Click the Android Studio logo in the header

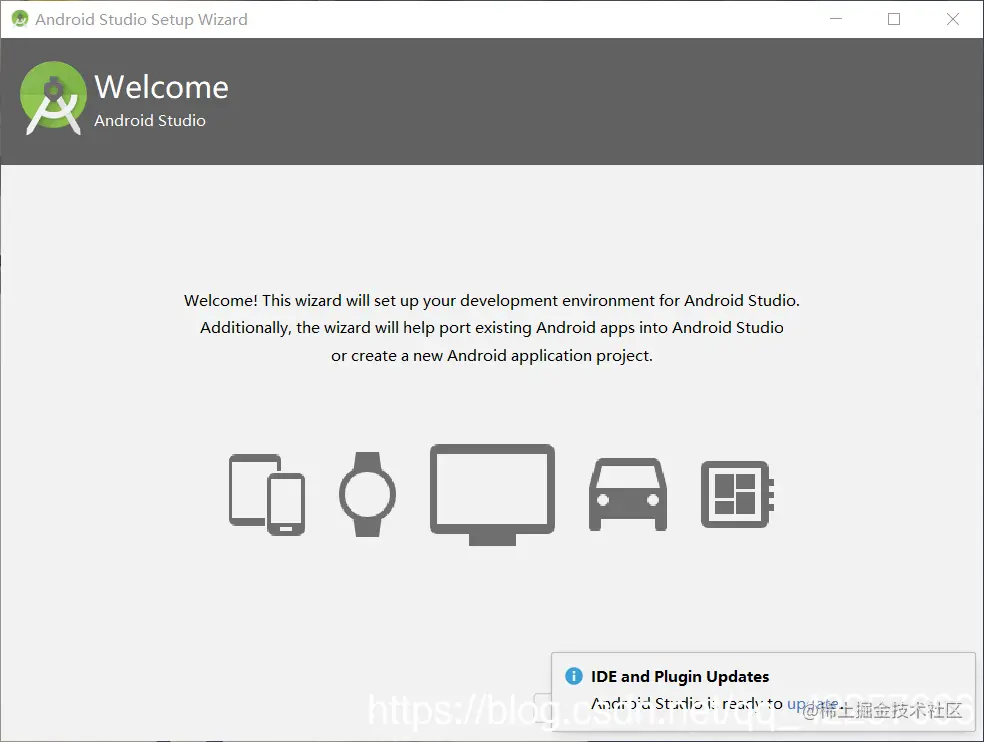click(x=53, y=98)
